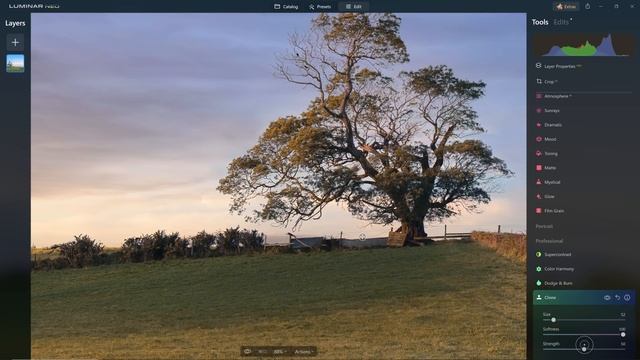
Task: Click the Professional section heading
Action: (x=549, y=241)
